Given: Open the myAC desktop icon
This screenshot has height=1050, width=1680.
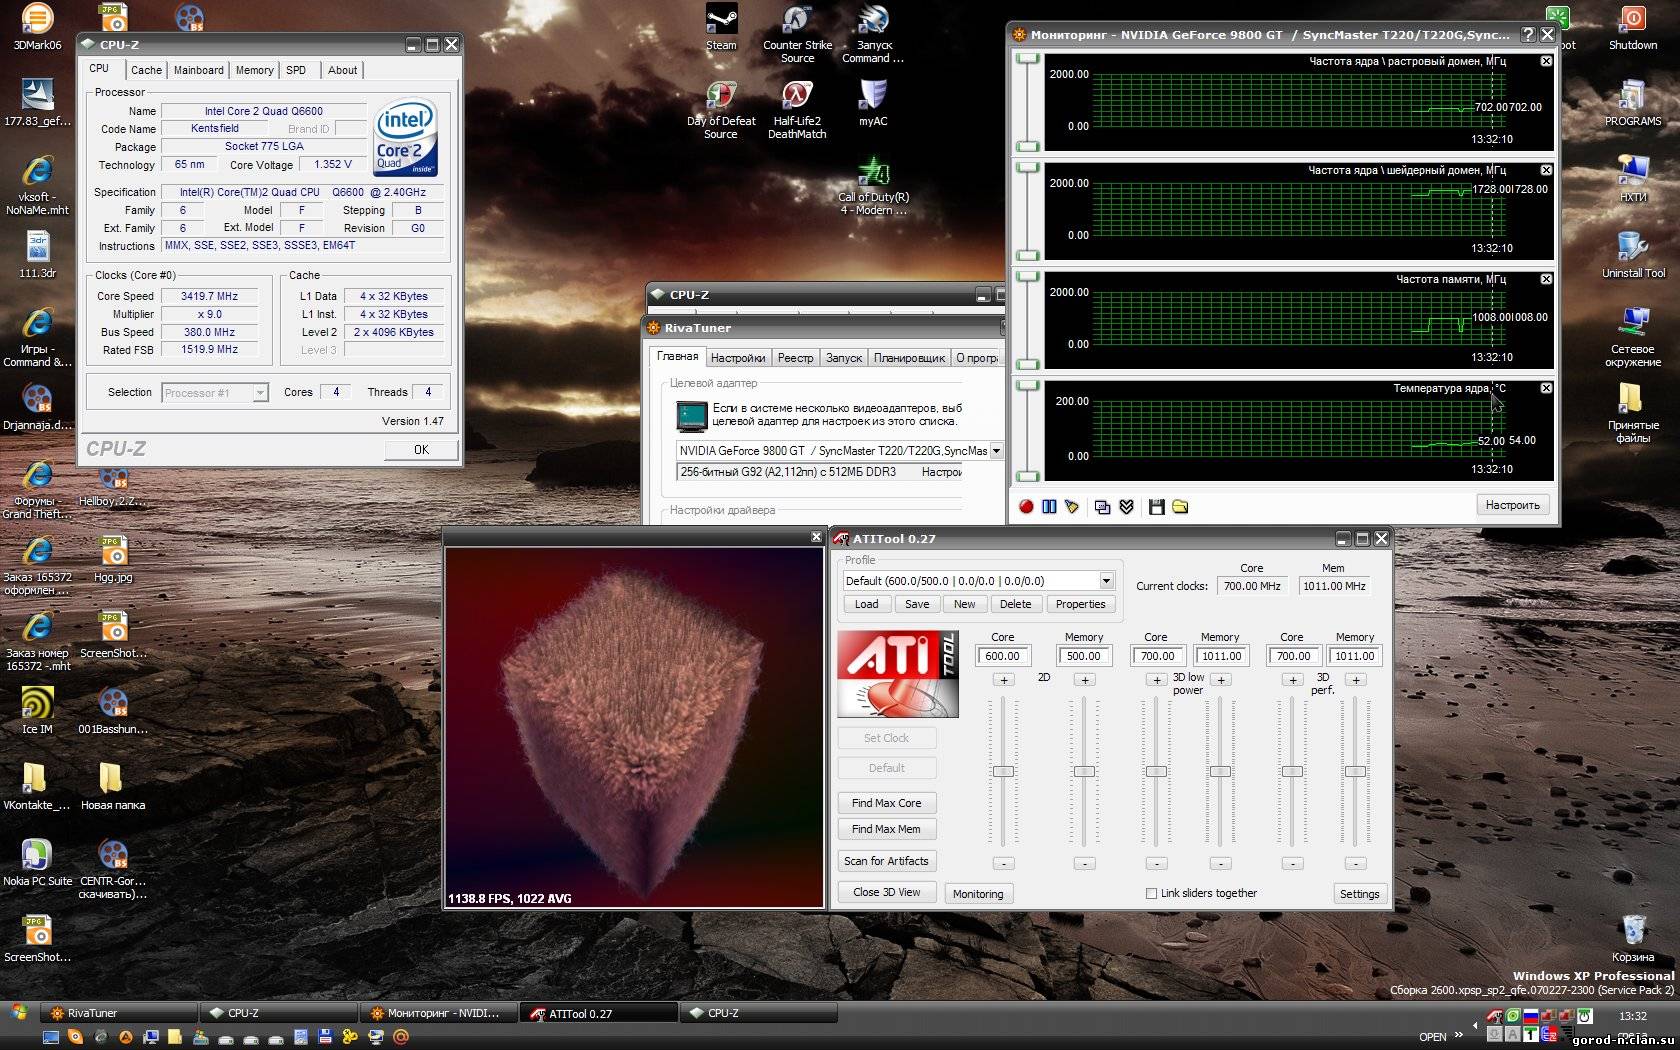Looking at the screenshot, I should 873,103.
